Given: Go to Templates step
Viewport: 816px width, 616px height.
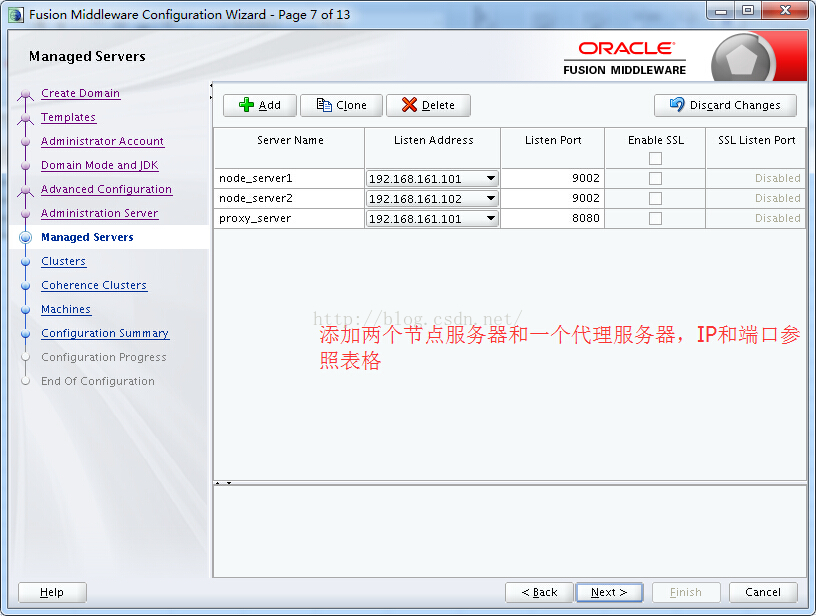Looking at the screenshot, I should [x=68, y=117].
